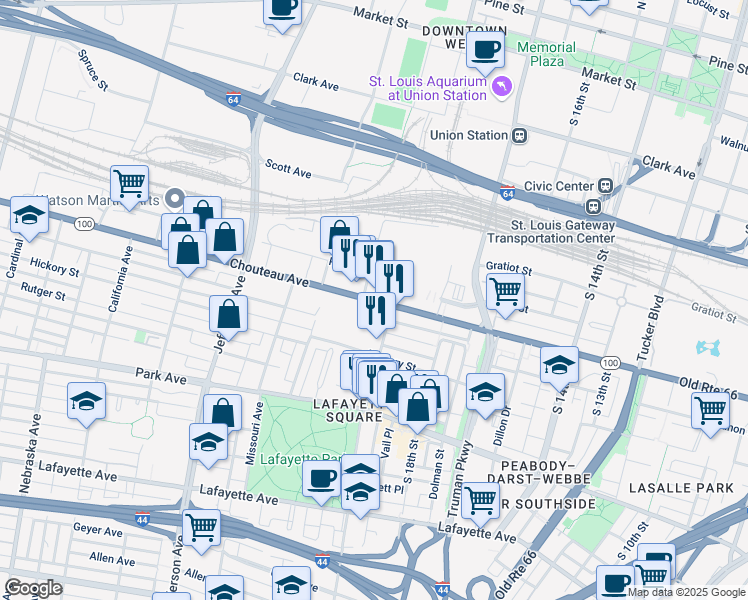Viewport: 748px width, 600px height.
Task: Click the Memorial Plaza park label
Action: [547, 54]
